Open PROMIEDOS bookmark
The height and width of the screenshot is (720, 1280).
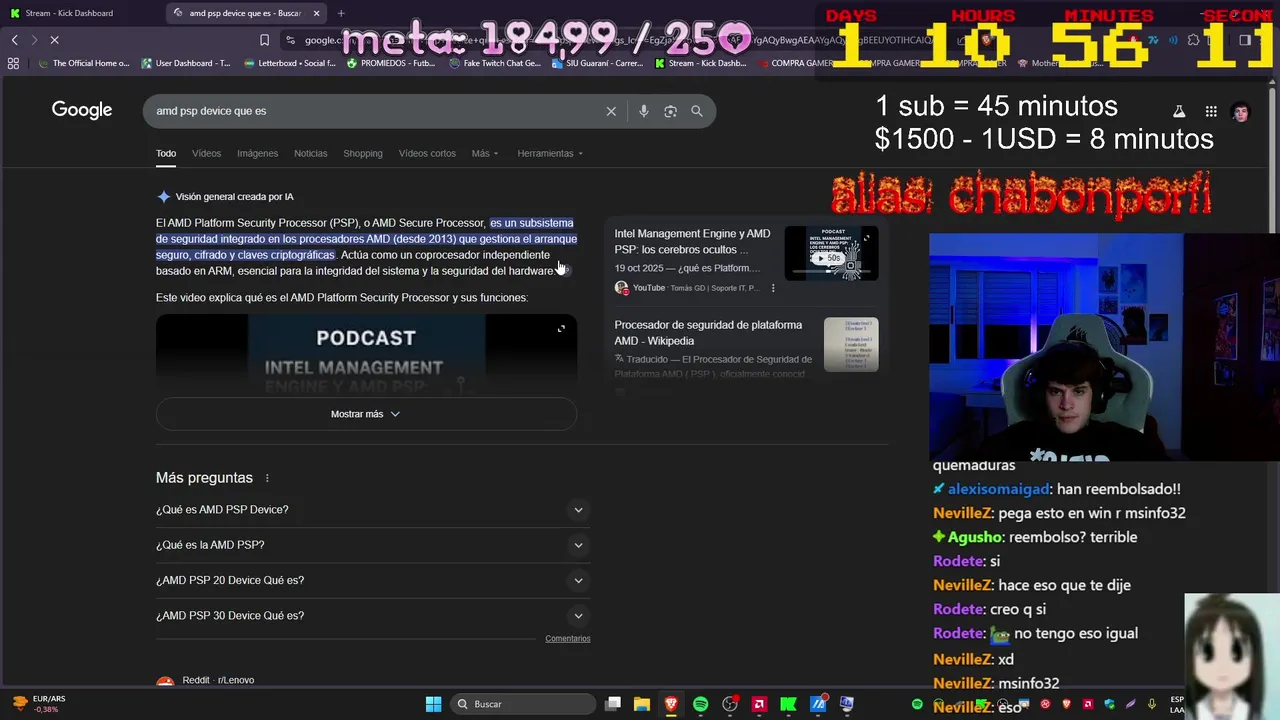391,63
